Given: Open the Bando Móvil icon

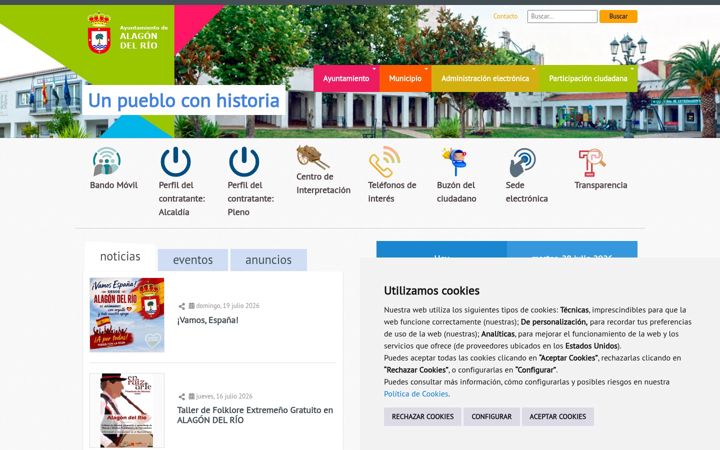Looking at the screenshot, I should [x=107, y=161].
